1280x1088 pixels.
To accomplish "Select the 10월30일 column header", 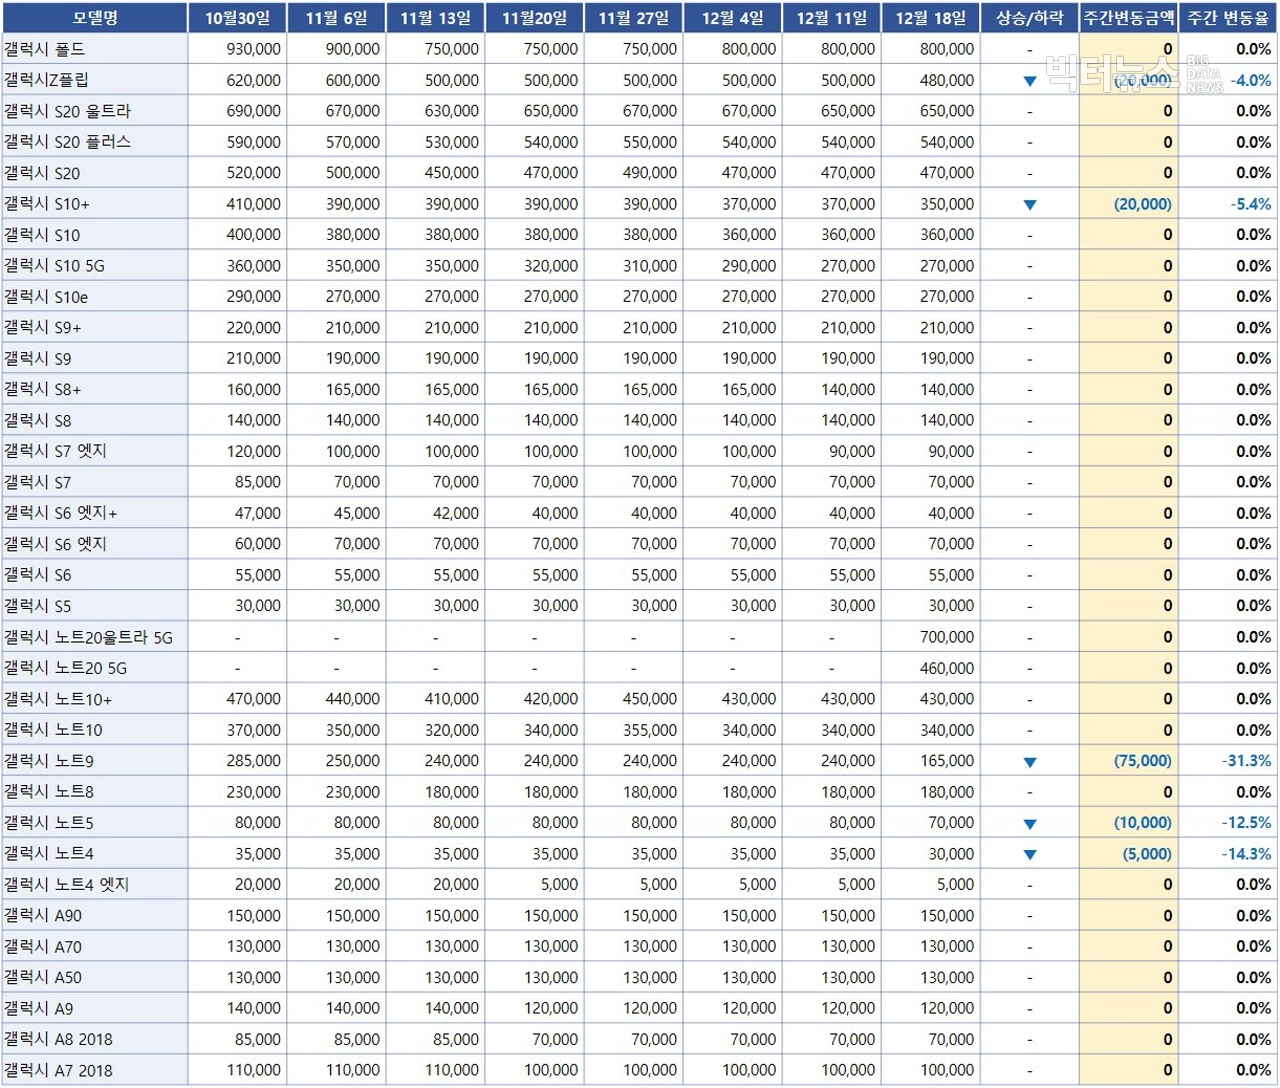I will tap(237, 18).
